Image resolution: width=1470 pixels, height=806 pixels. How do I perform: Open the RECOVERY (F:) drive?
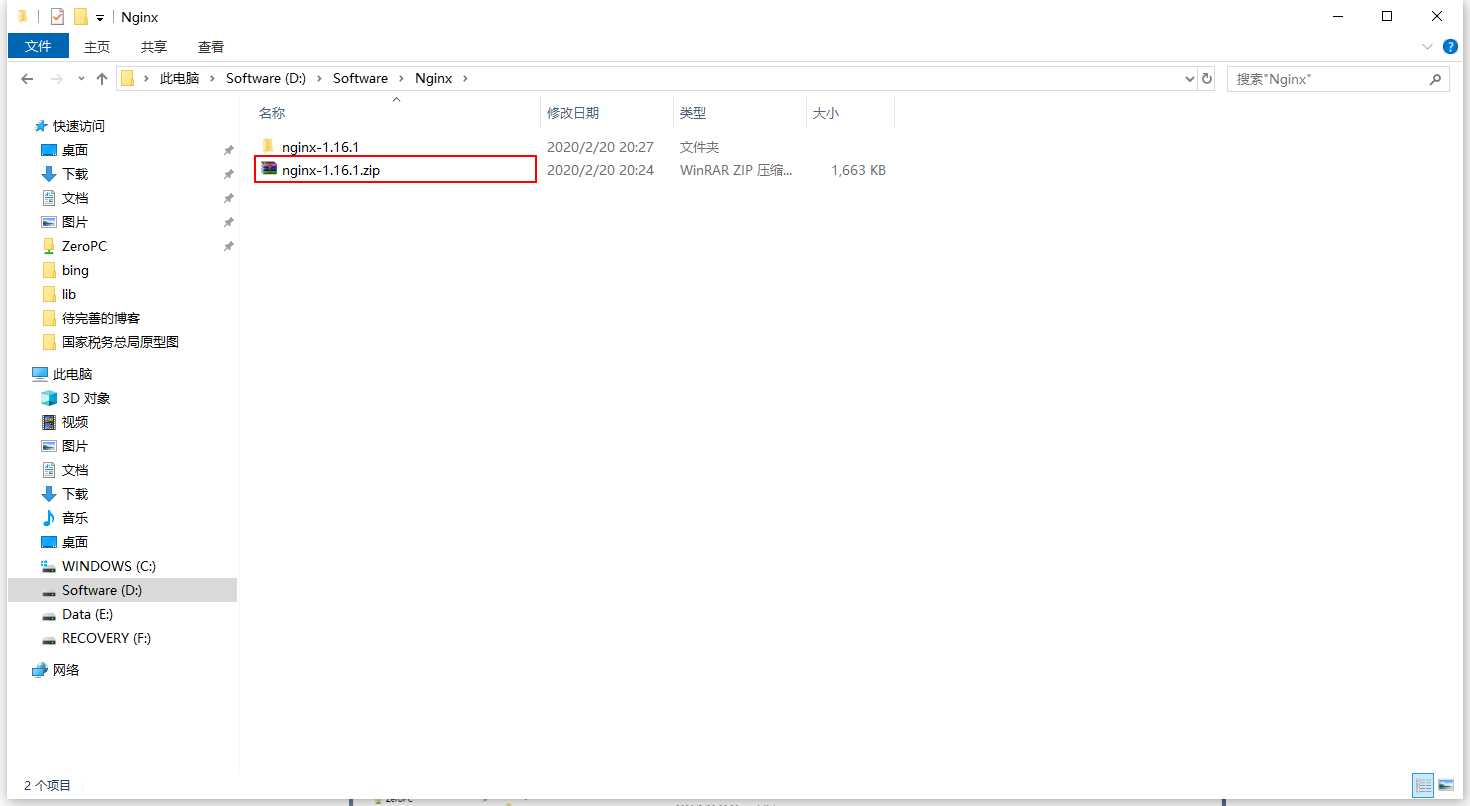[107, 638]
